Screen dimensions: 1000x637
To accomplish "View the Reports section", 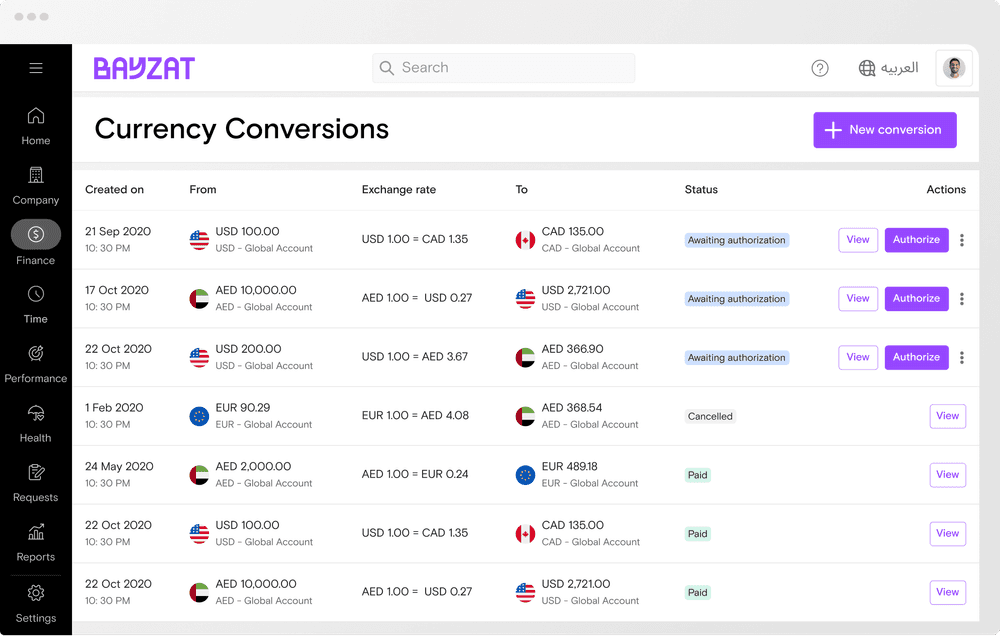I will [x=35, y=540].
